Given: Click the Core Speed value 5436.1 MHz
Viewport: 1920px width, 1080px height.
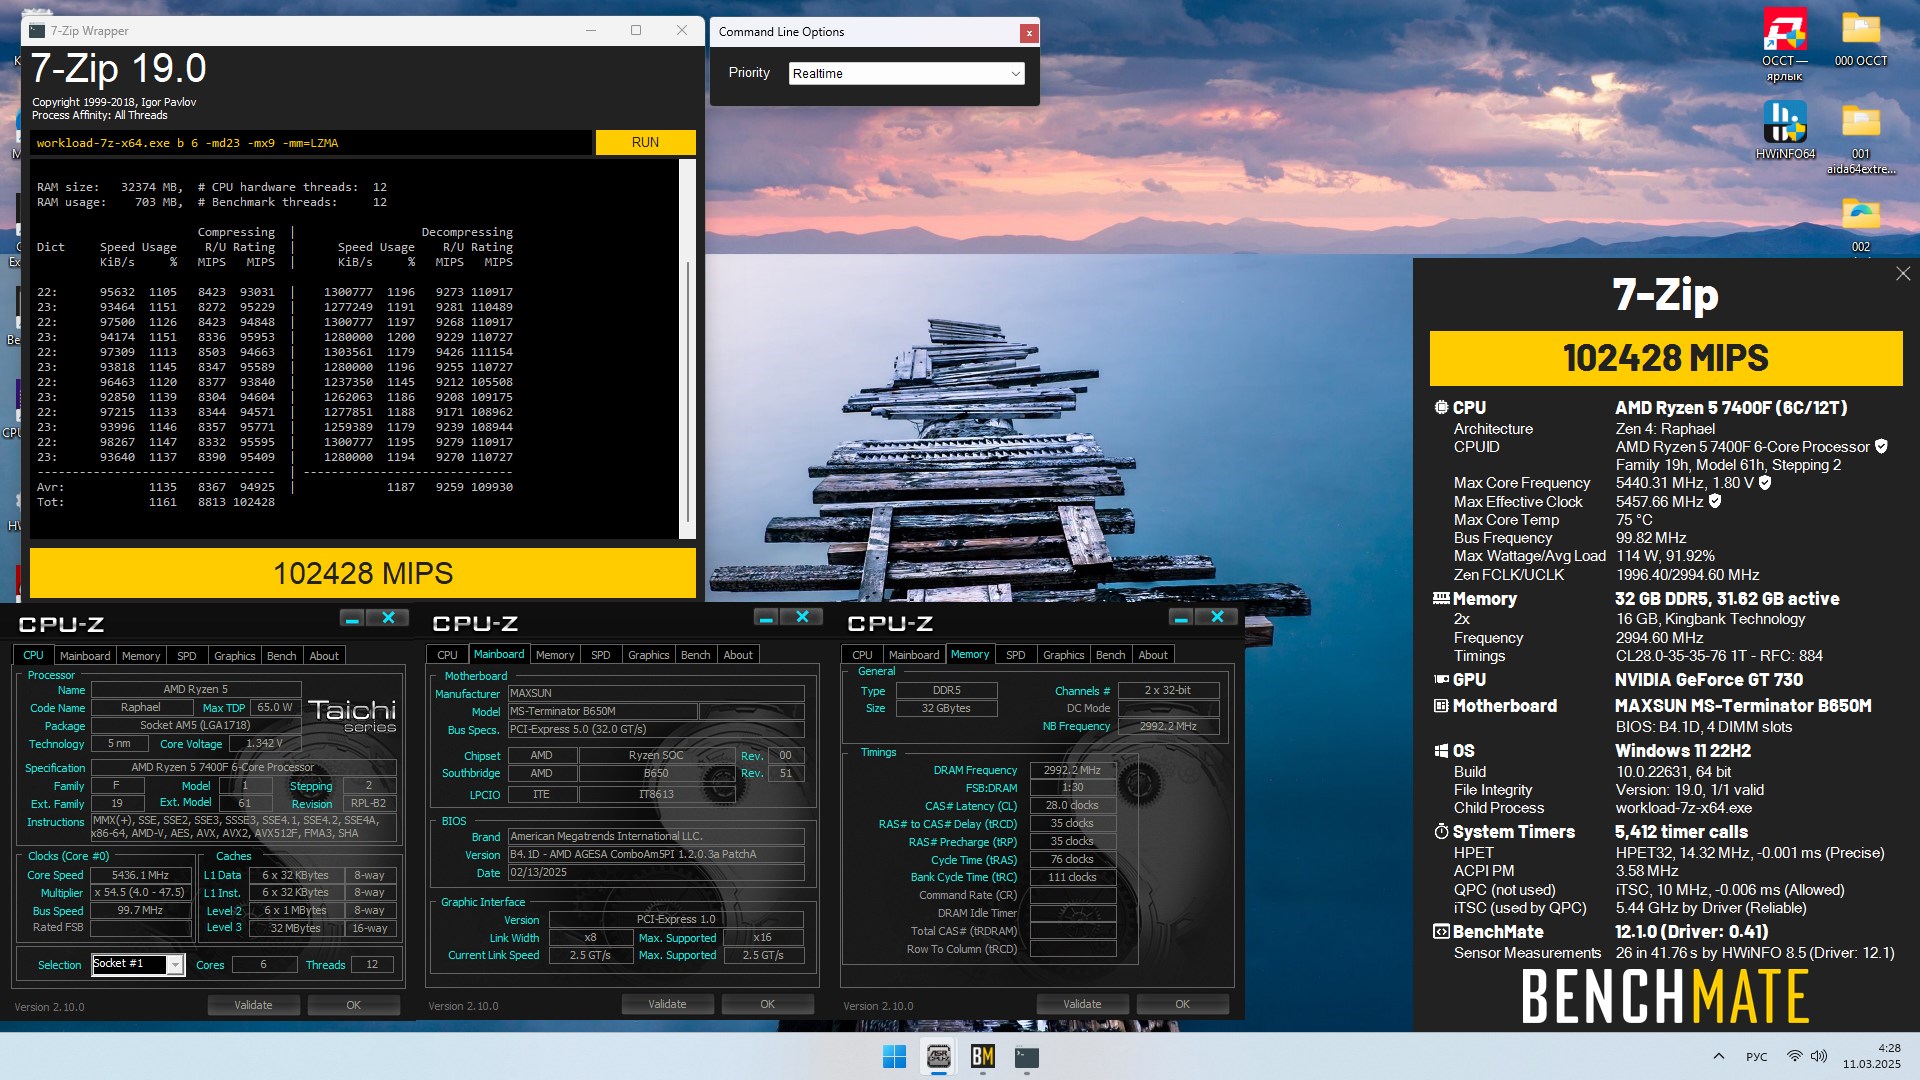Looking at the screenshot, I should click(140, 875).
